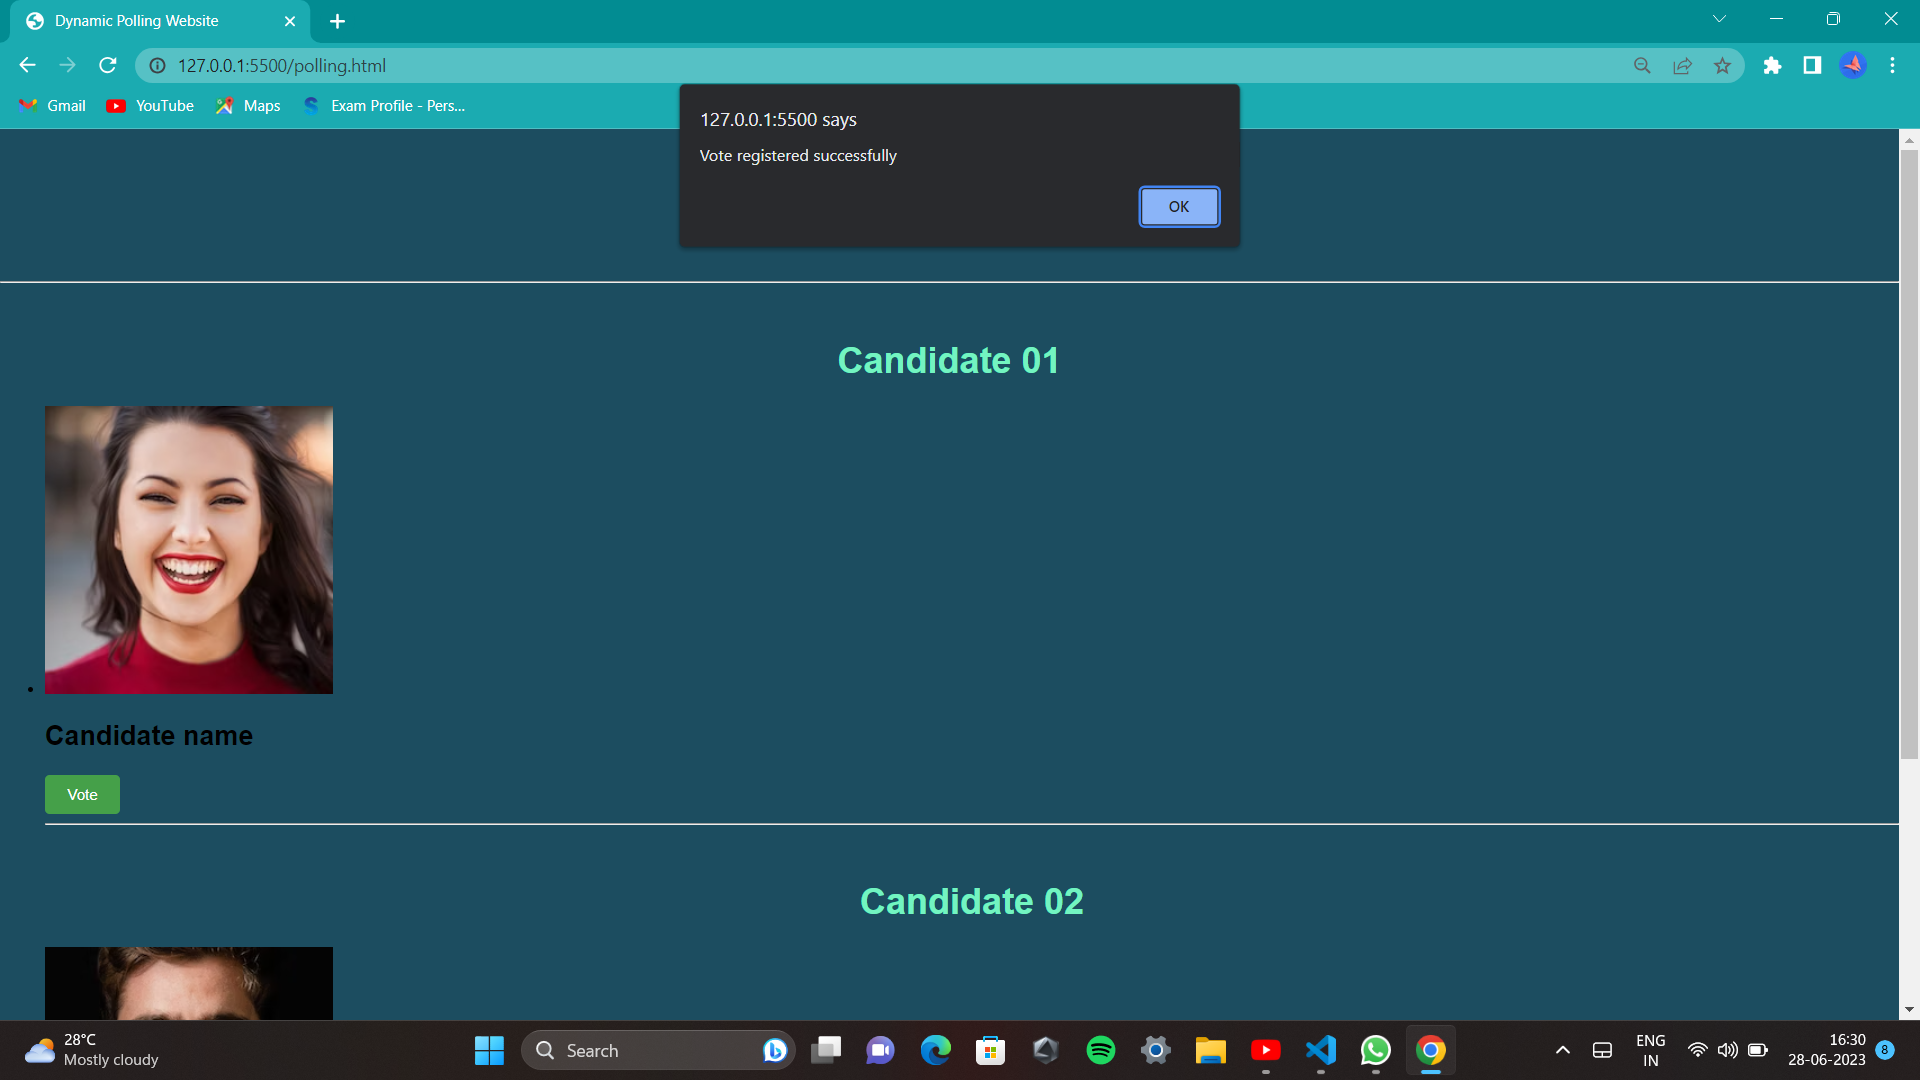Click OK in the alert dialog

[1179, 207]
